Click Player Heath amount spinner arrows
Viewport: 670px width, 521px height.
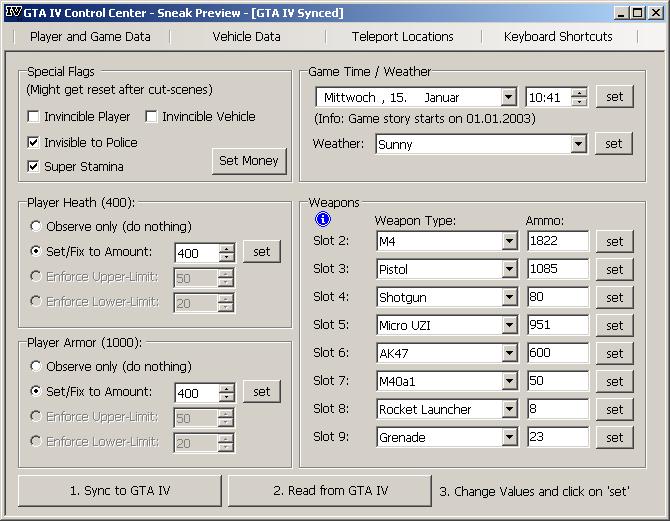point(226,253)
